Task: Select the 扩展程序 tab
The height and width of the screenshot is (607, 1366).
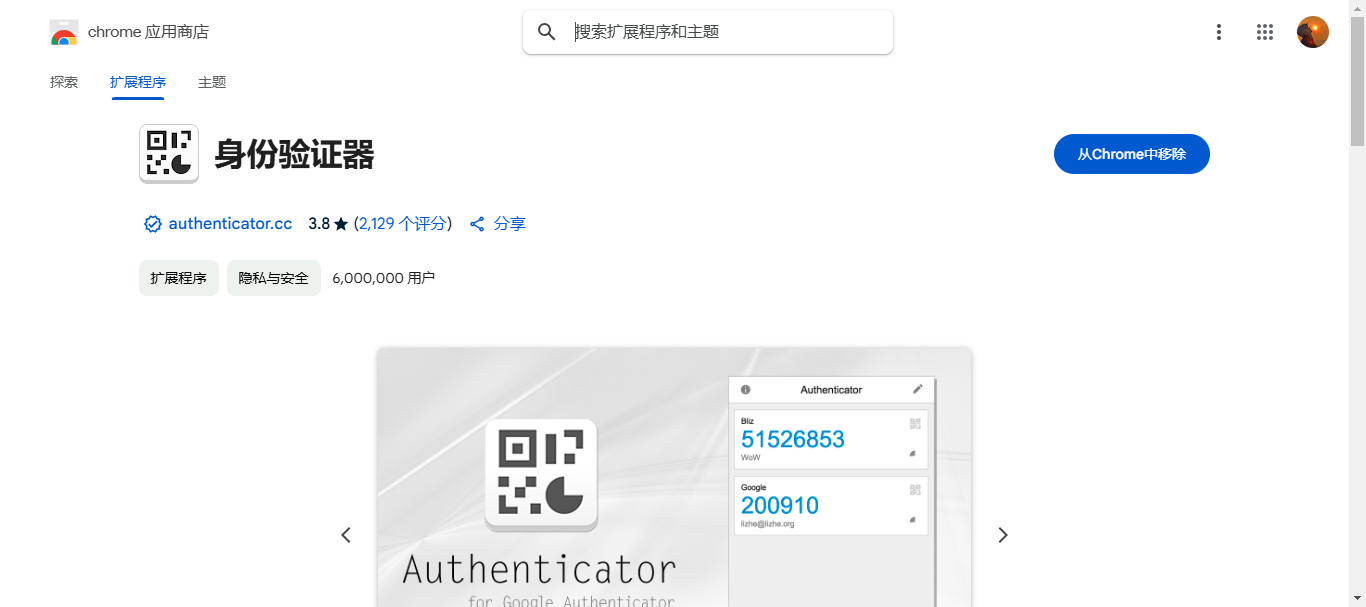Action: pos(138,82)
